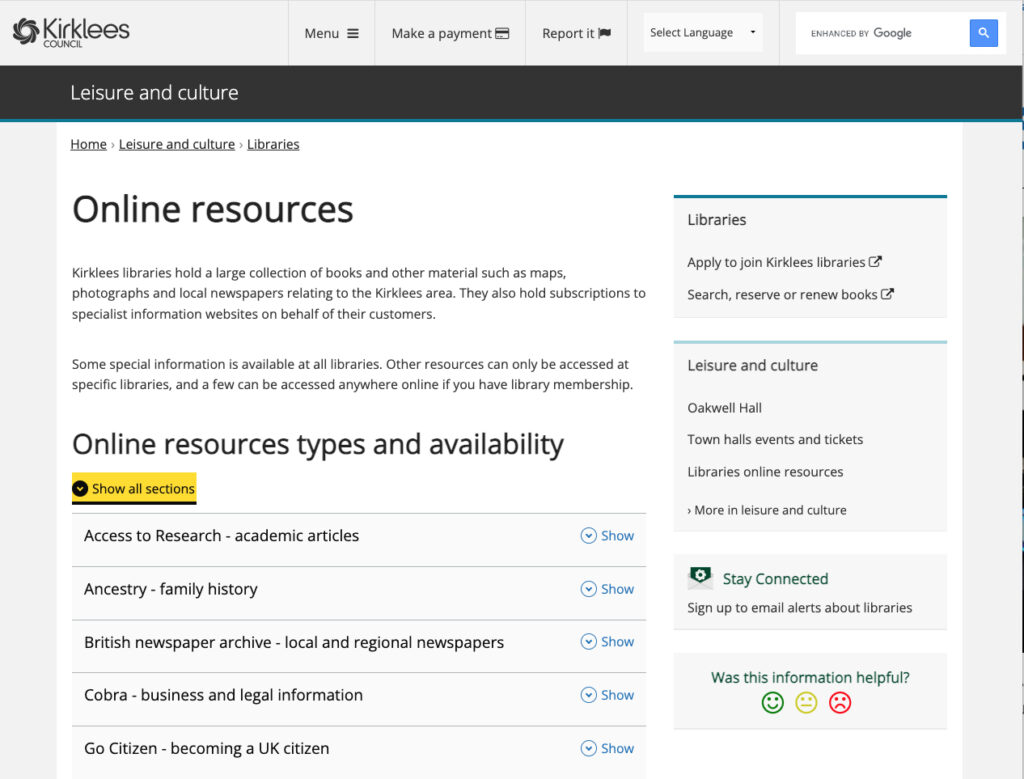Open the Select Language dropdown
This screenshot has width=1024, height=779.
(703, 33)
